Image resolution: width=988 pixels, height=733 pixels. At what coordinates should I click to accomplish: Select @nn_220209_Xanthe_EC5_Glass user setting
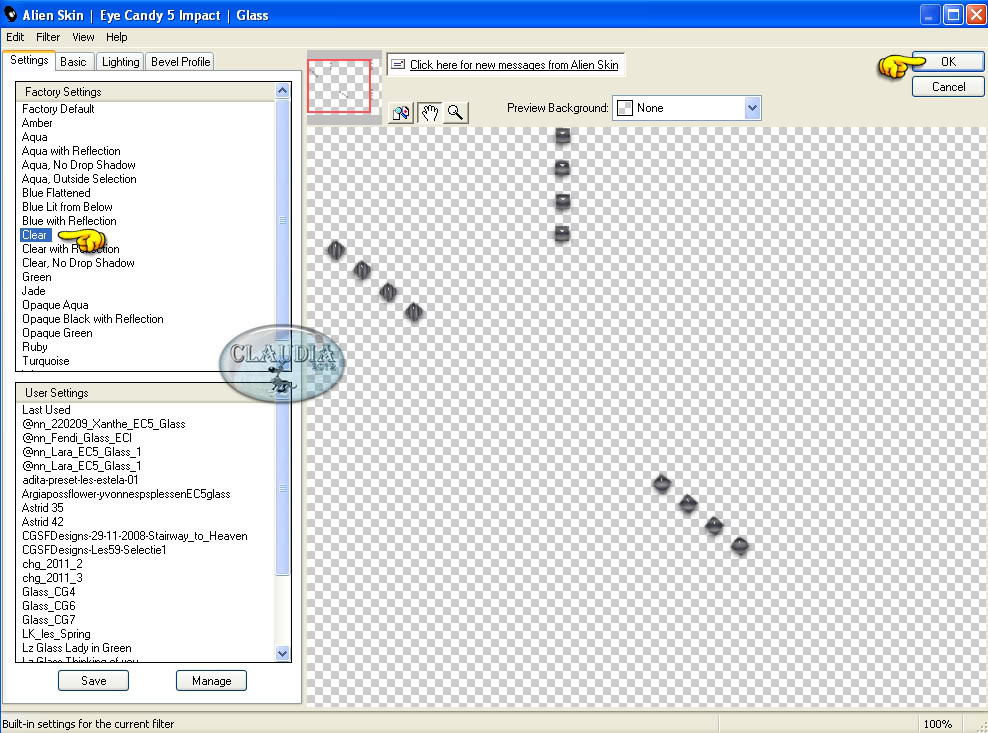tap(104, 424)
